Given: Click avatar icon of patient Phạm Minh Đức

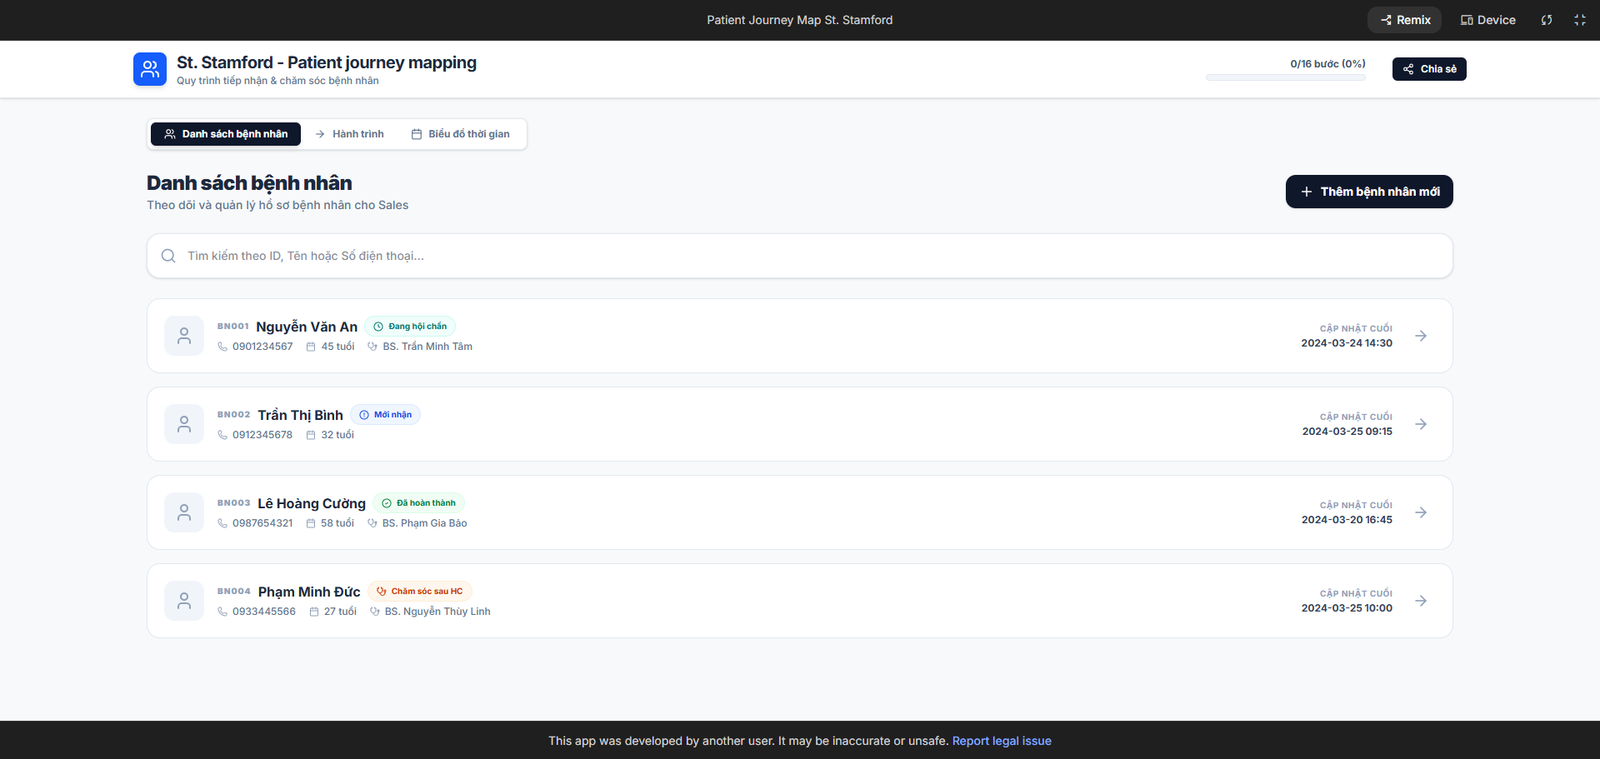Looking at the screenshot, I should pyautogui.click(x=184, y=601).
